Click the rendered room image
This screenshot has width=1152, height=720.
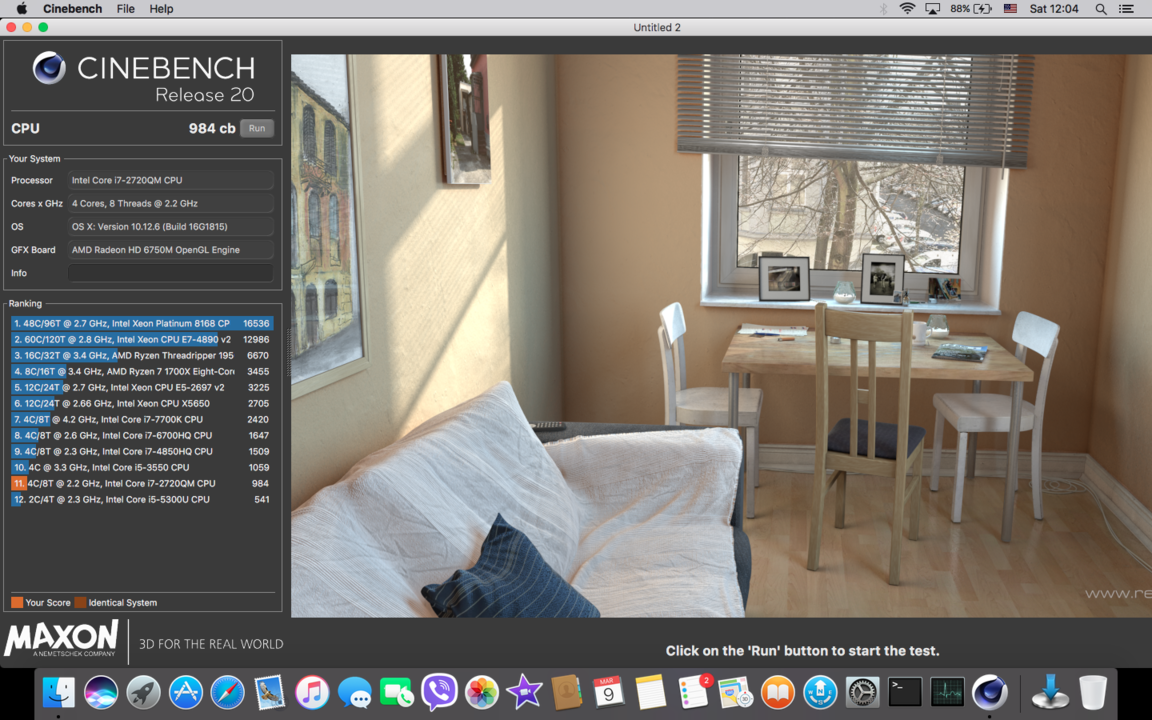tap(721, 335)
